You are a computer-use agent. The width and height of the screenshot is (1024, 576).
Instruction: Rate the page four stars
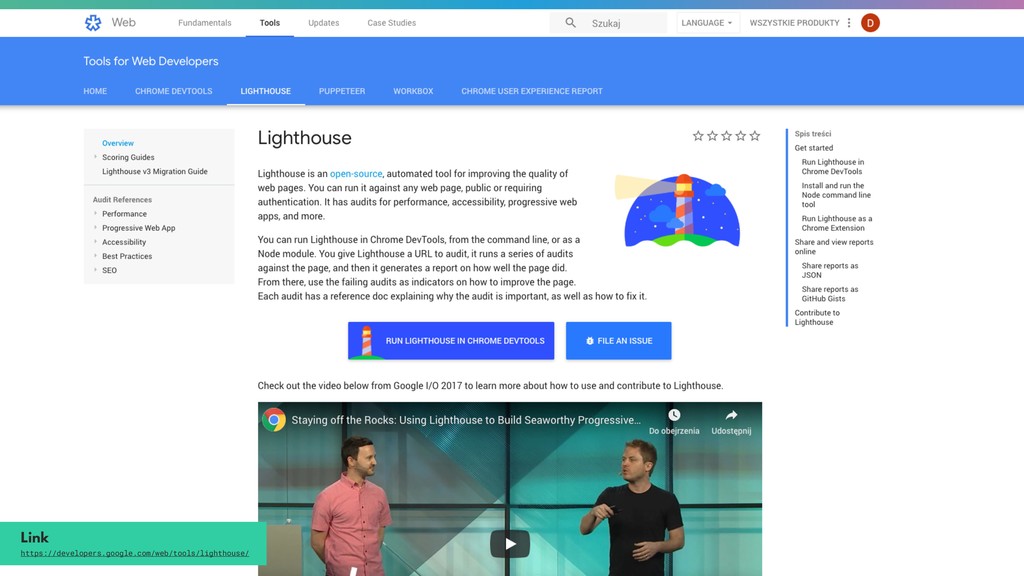tap(741, 136)
